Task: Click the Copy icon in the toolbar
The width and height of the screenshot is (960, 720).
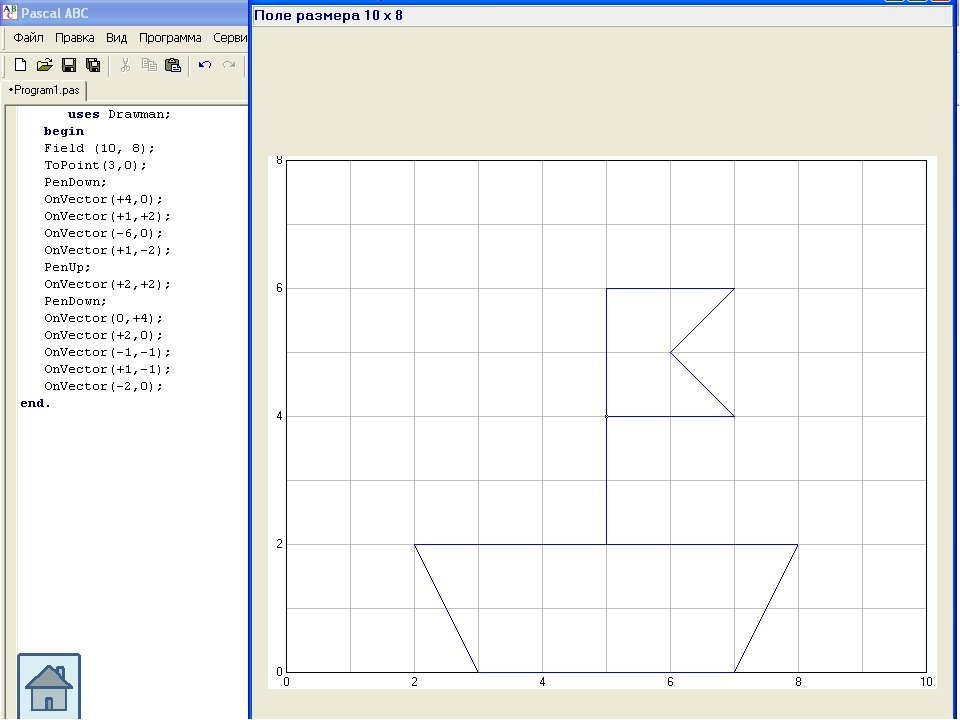Action: [x=149, y=65]
